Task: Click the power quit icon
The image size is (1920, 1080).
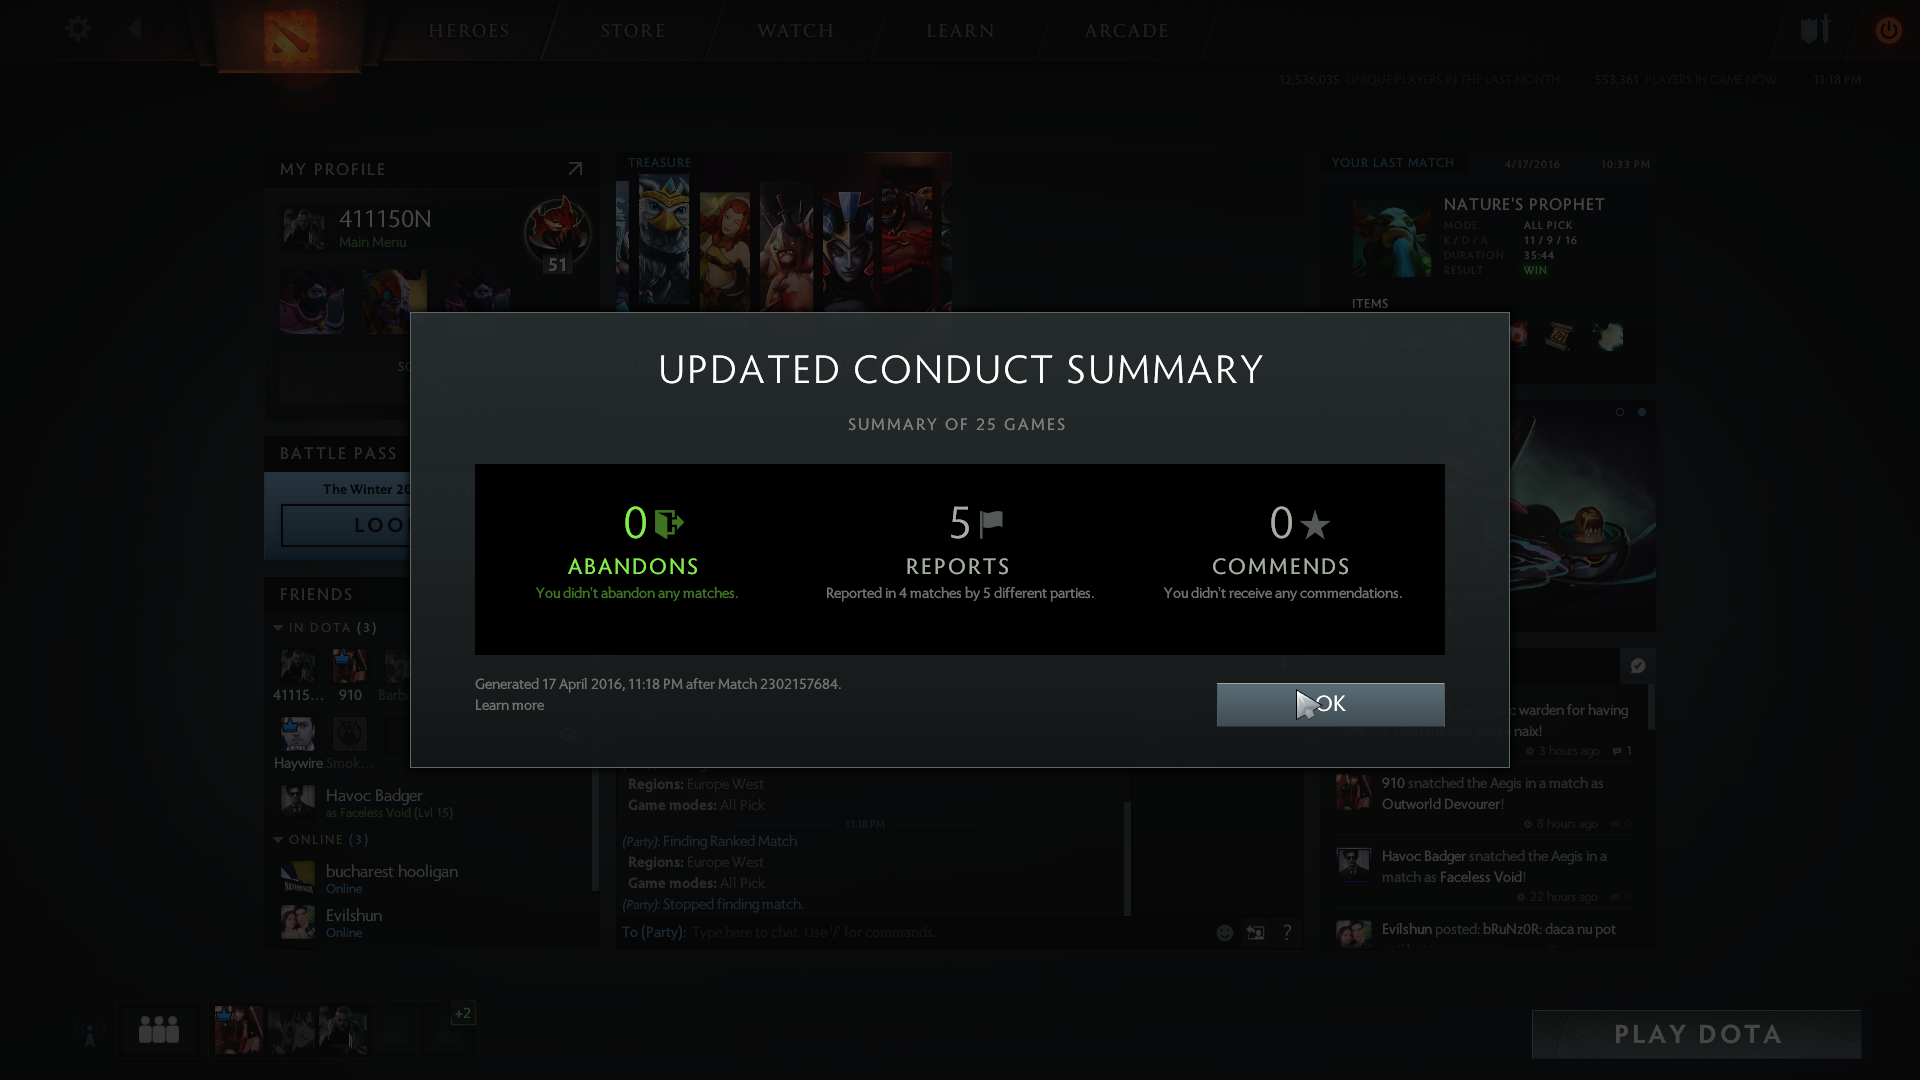Action: [1888, 30]
